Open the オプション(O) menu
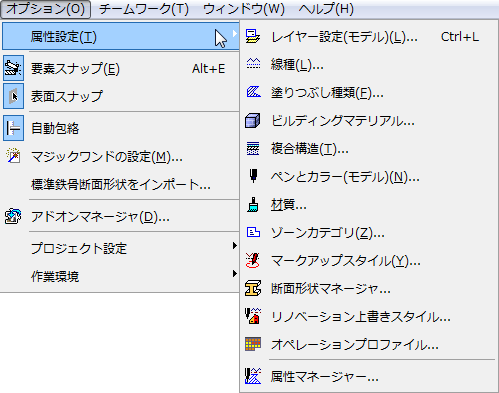Viewport: 499px width, 393px height. pyautogui.click(x=45, y=9)
